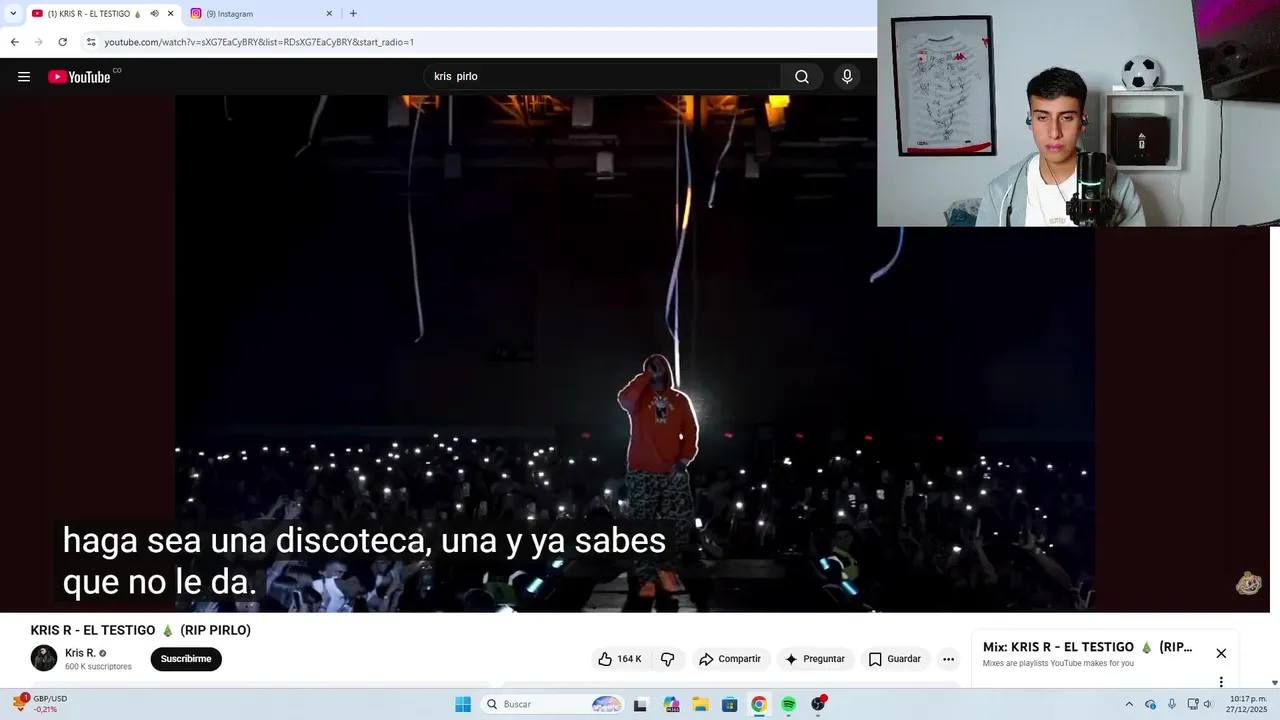Start voice search with the microphone icon
Image resolution: width=1280 pixels, height=720 pixels.
click(847, 77)
